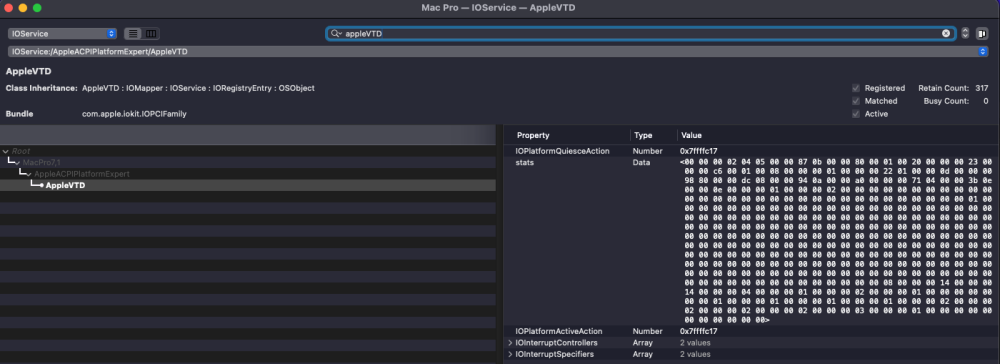The width and height of the screenshot is (1000, 364).
Task: Open the IOService path popup bar
Action: pyautogui.click(x=497, y=51)
